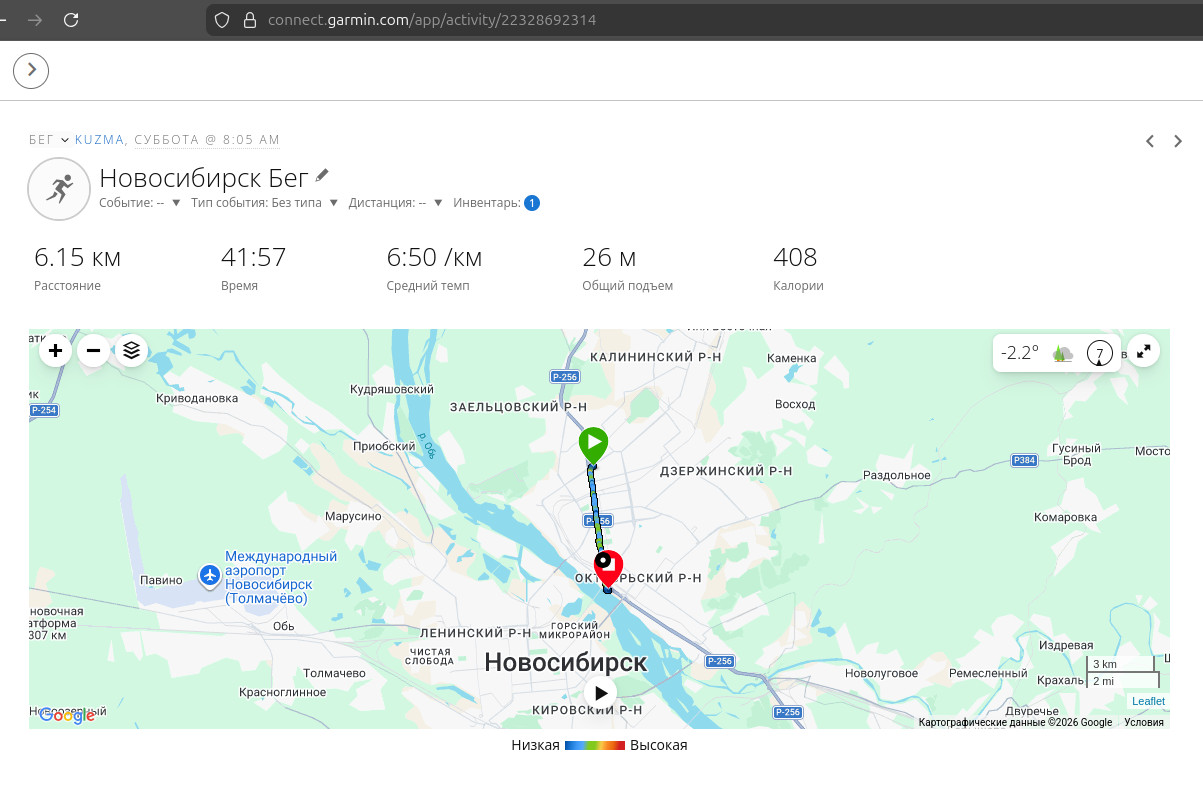Play the route animation on the map

pyautogui.click(x=601, y=692)
